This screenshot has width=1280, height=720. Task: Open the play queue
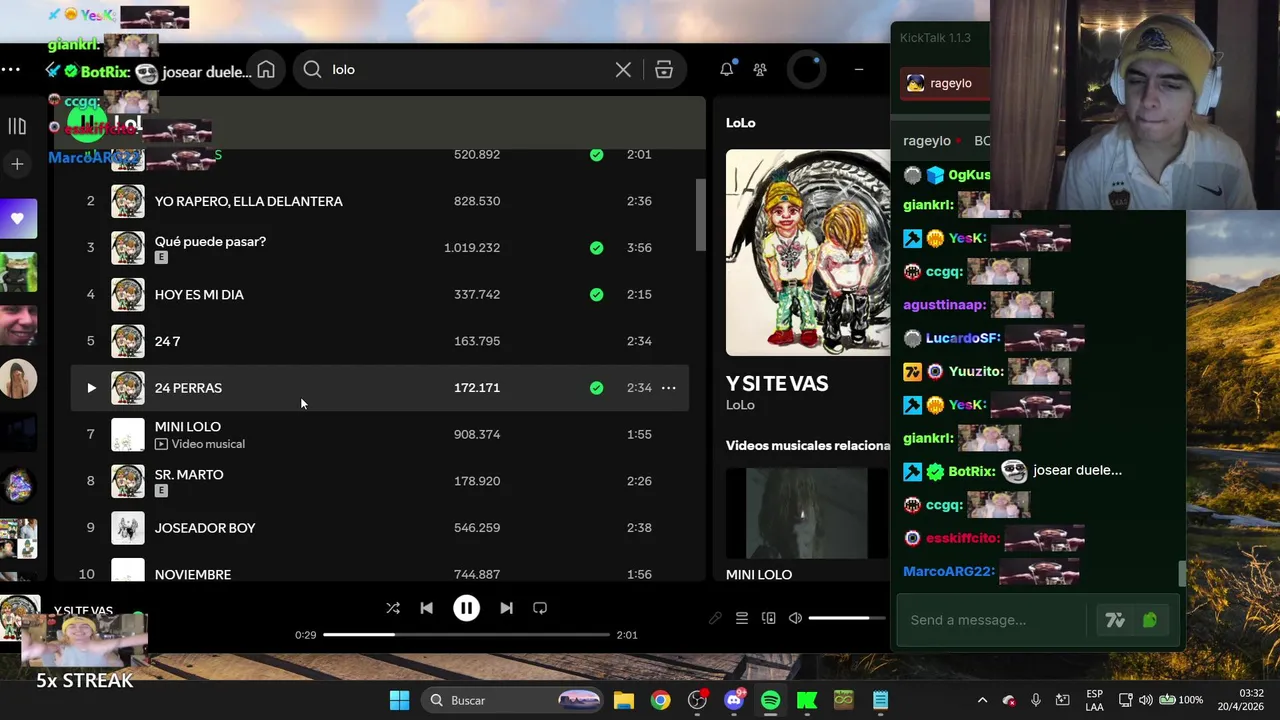click(742, 618)
